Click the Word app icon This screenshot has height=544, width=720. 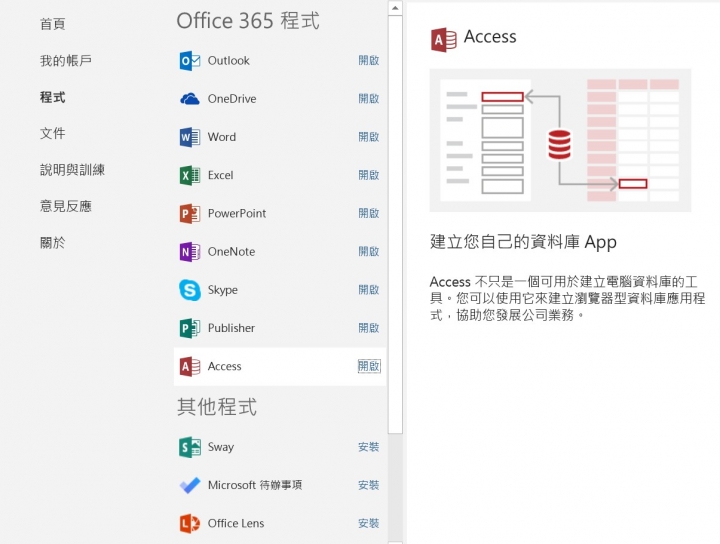click(190, 137)
